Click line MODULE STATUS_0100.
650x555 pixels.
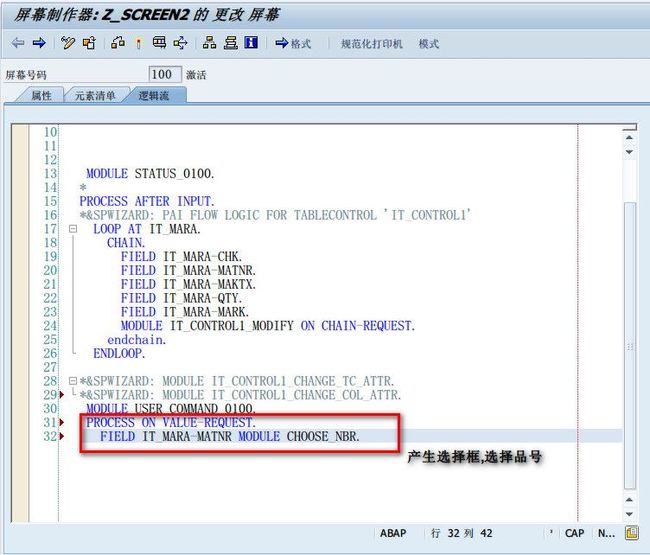150,173
